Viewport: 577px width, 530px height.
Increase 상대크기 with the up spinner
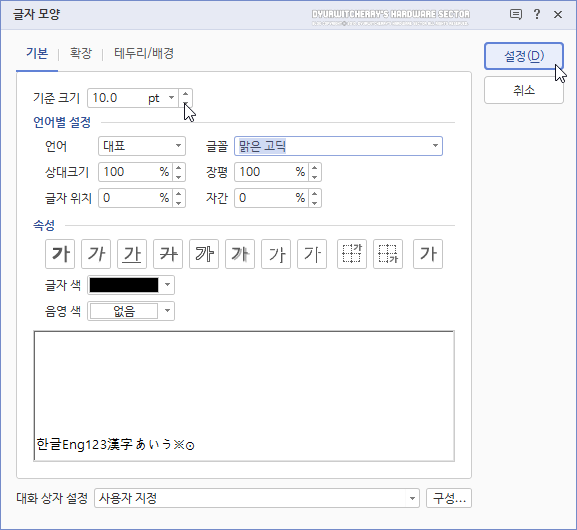[x=179, y=168]
